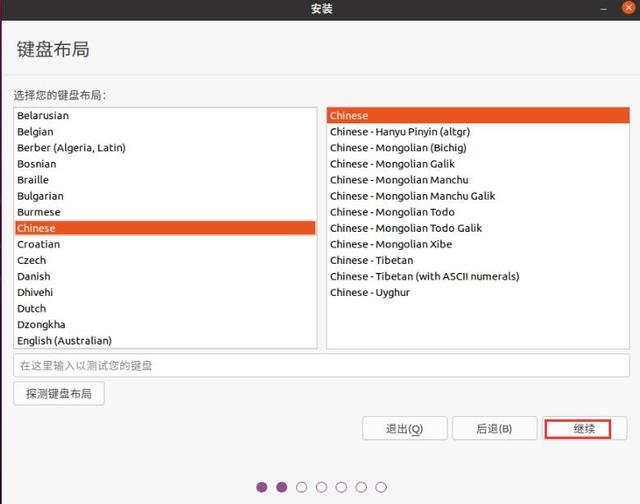Select Belarusian in the language list

[x=165, y=115]
